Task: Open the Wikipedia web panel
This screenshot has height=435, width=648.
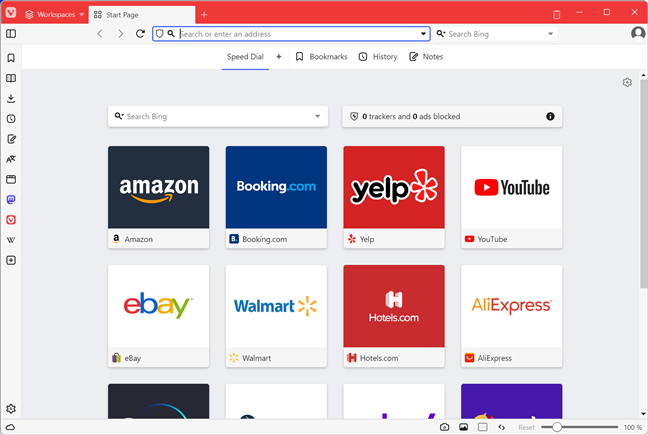Action: point(11,240)
